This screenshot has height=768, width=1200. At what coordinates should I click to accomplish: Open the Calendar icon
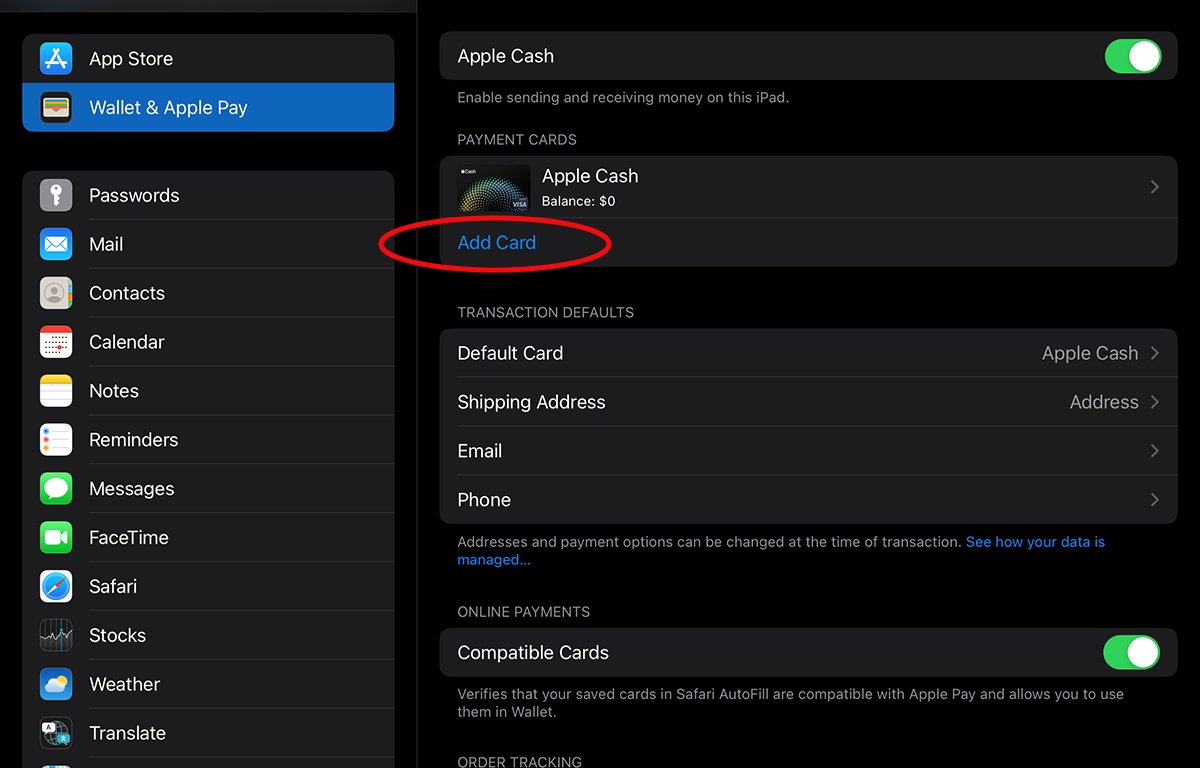coord(56,342)
